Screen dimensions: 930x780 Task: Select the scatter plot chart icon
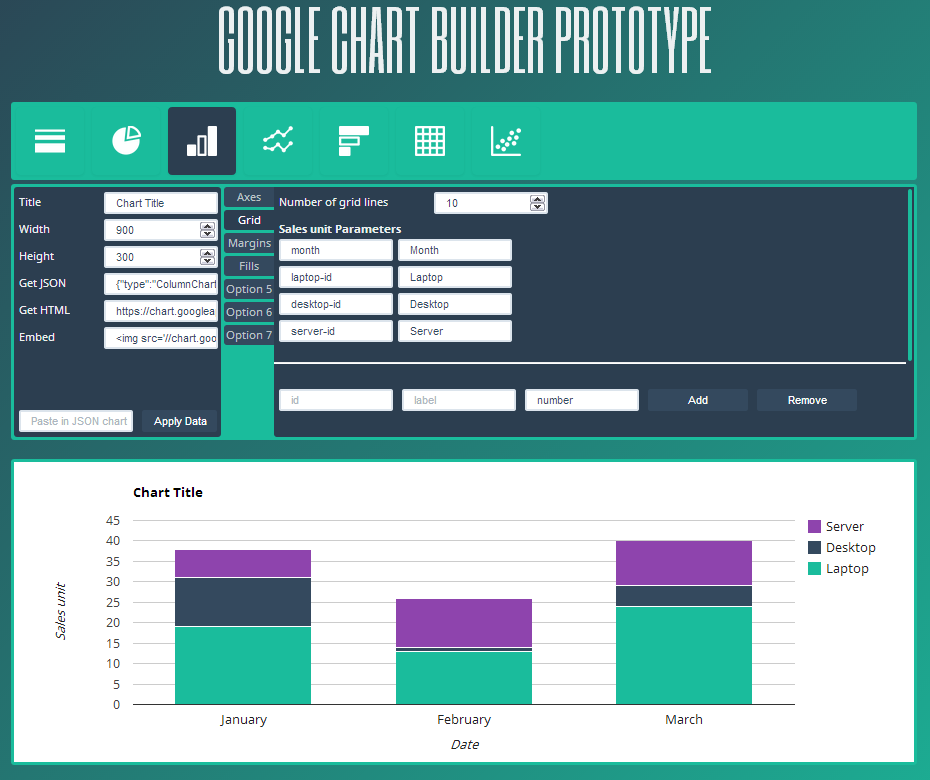505,141
